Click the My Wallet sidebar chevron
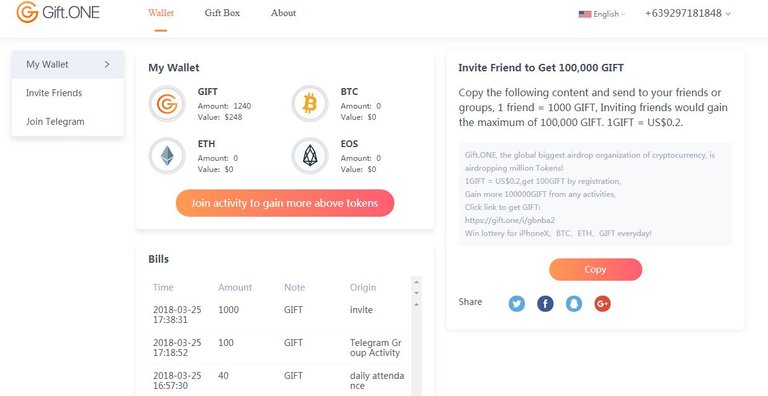Image resolution: width=768 pixels, height=396 pixels. point(107,64)
